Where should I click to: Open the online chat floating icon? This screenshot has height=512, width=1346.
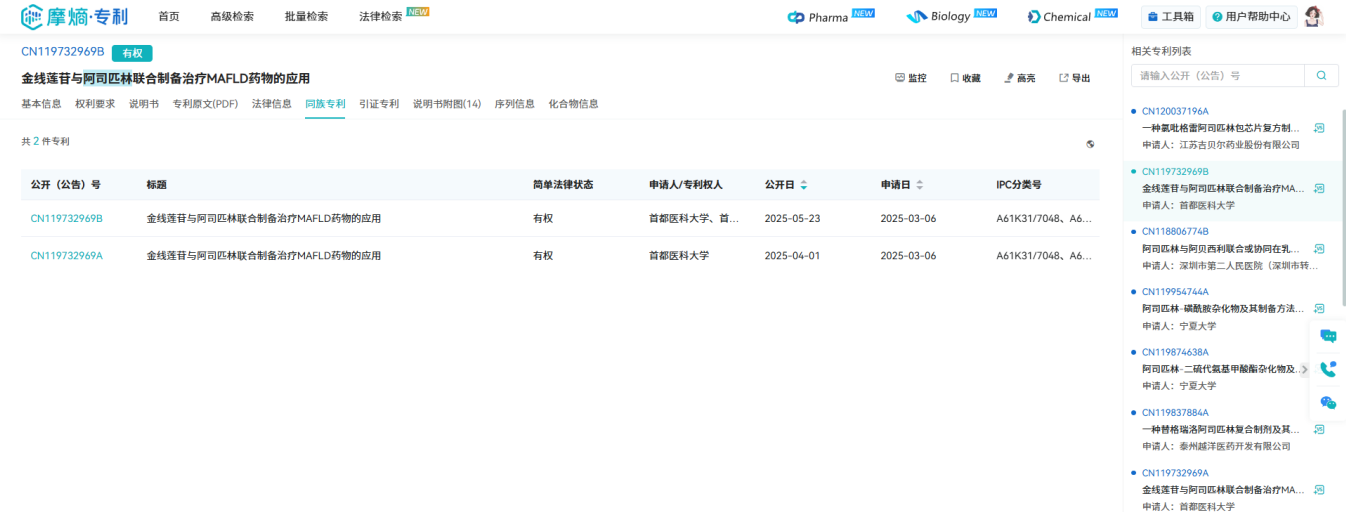click(x=1328, y=336)
